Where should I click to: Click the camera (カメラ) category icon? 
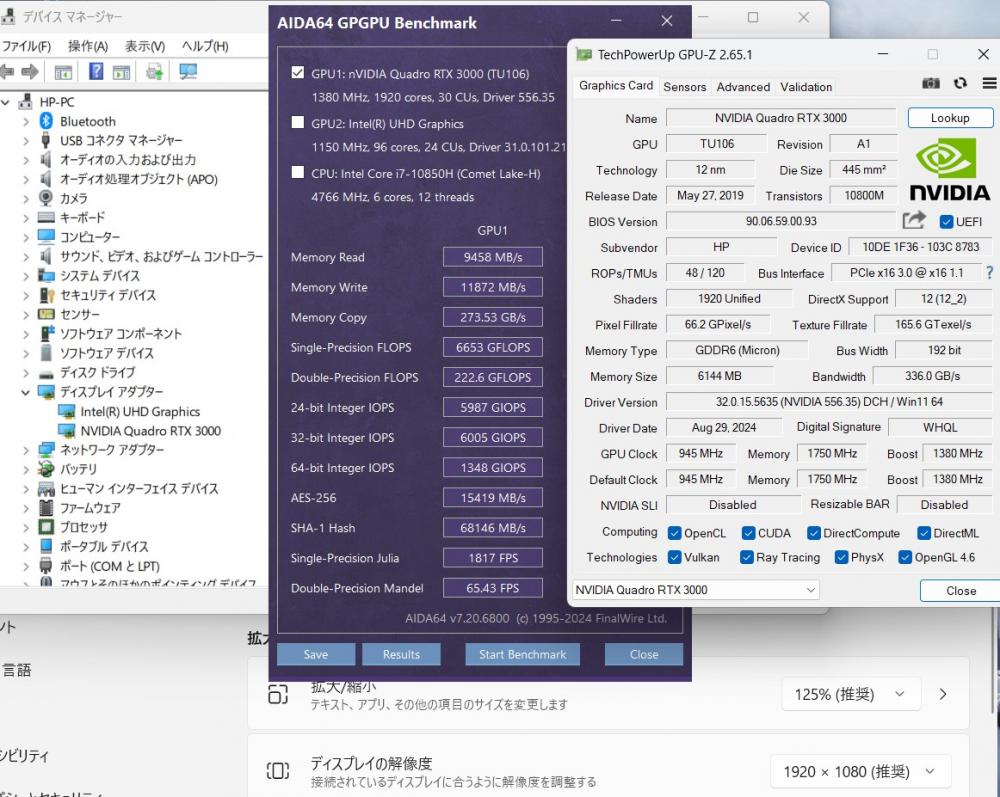pyautogui.click(x=46, y=198)
